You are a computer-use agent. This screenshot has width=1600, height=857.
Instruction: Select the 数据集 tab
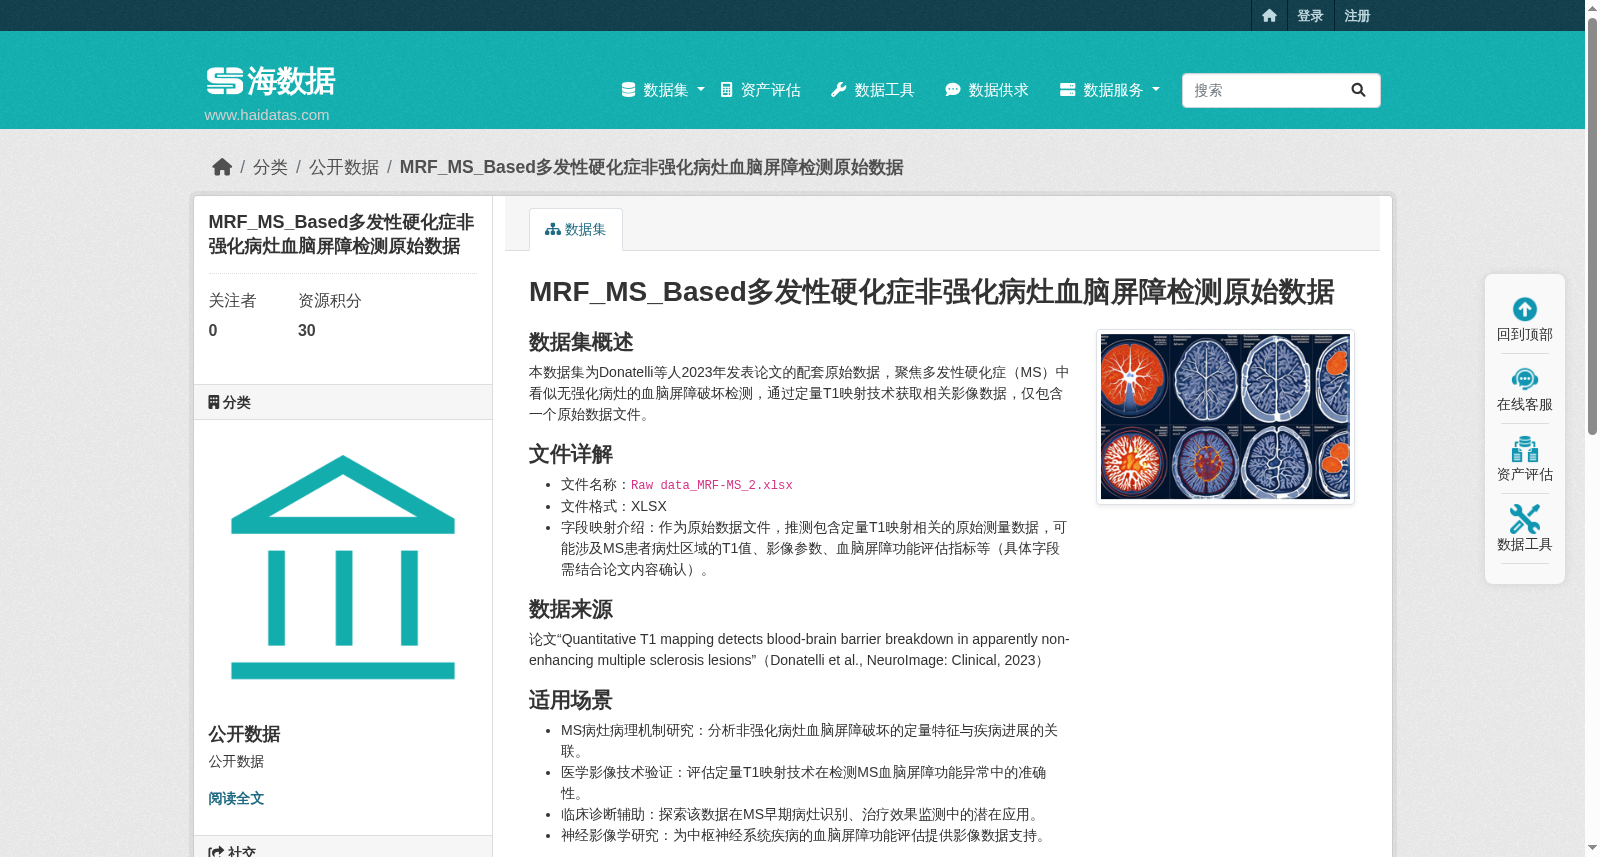coord(576,229)
